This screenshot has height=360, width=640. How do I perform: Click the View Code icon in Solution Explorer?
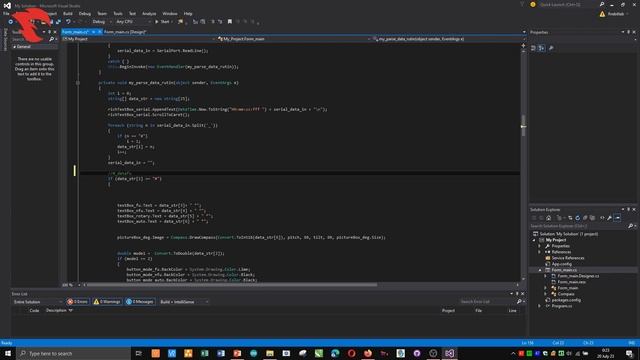point(602,218)
